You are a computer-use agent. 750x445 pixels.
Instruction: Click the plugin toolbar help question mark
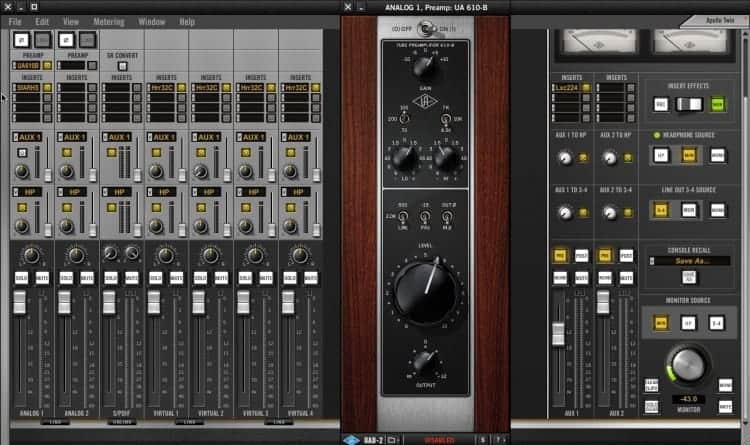pos(497,440)
